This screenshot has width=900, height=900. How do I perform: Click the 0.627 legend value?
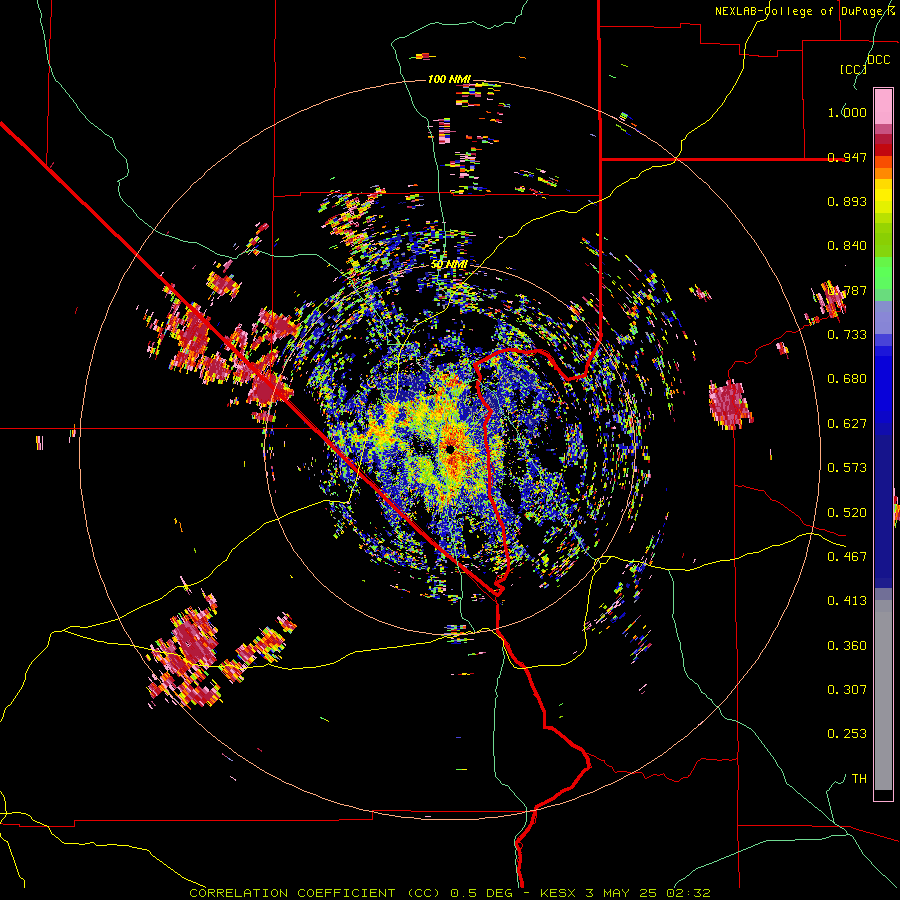pos(847,424)
